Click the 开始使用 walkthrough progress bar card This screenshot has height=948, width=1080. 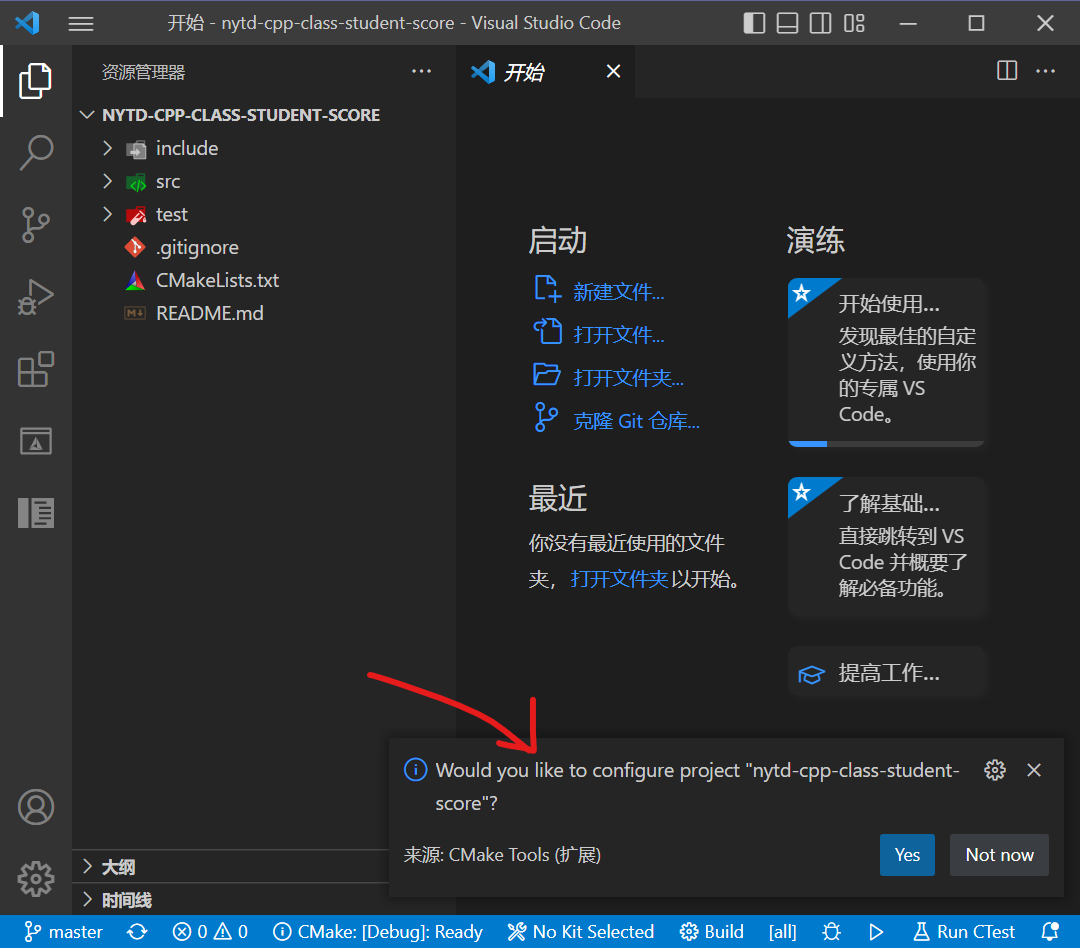(886, 362)
